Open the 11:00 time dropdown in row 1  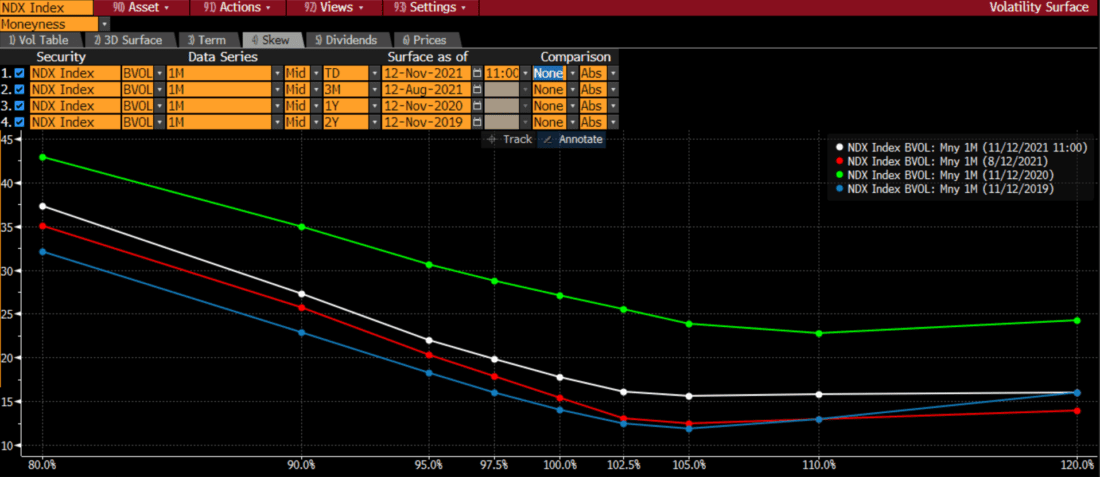525,73
